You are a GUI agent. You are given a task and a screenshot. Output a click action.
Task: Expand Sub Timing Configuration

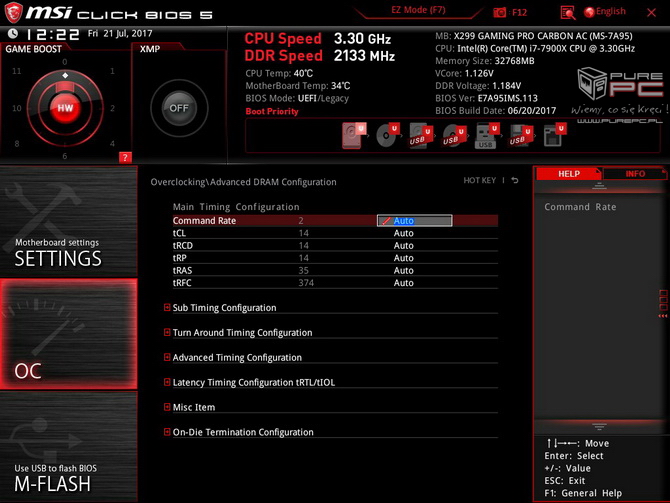pyautogui.click(x=224, y=308)
